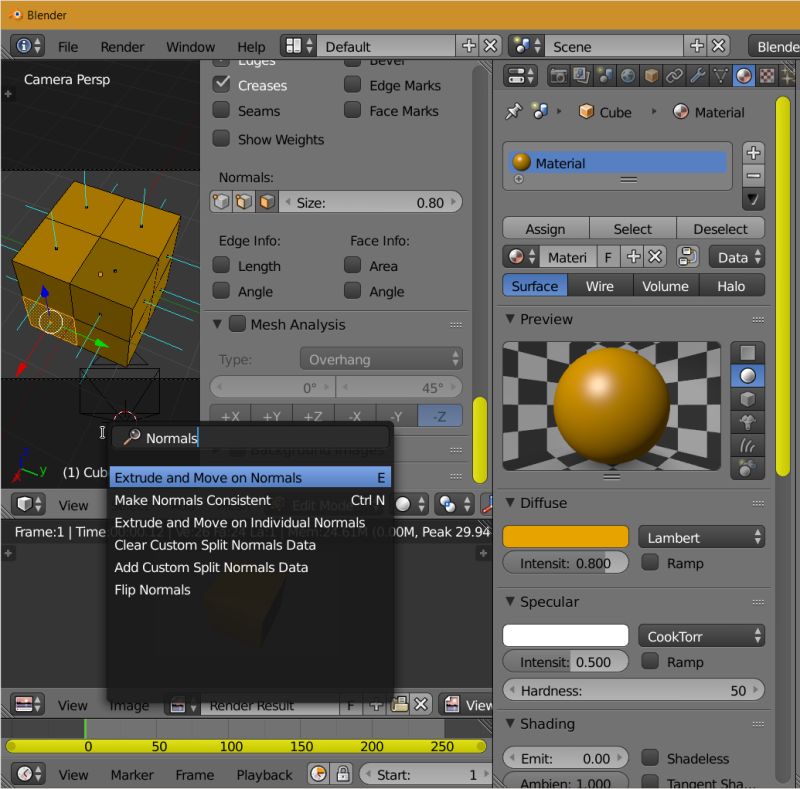This screenshot has height=789, width=800.
Task: Enable the Creases checkbox
Action: [220, 85]
